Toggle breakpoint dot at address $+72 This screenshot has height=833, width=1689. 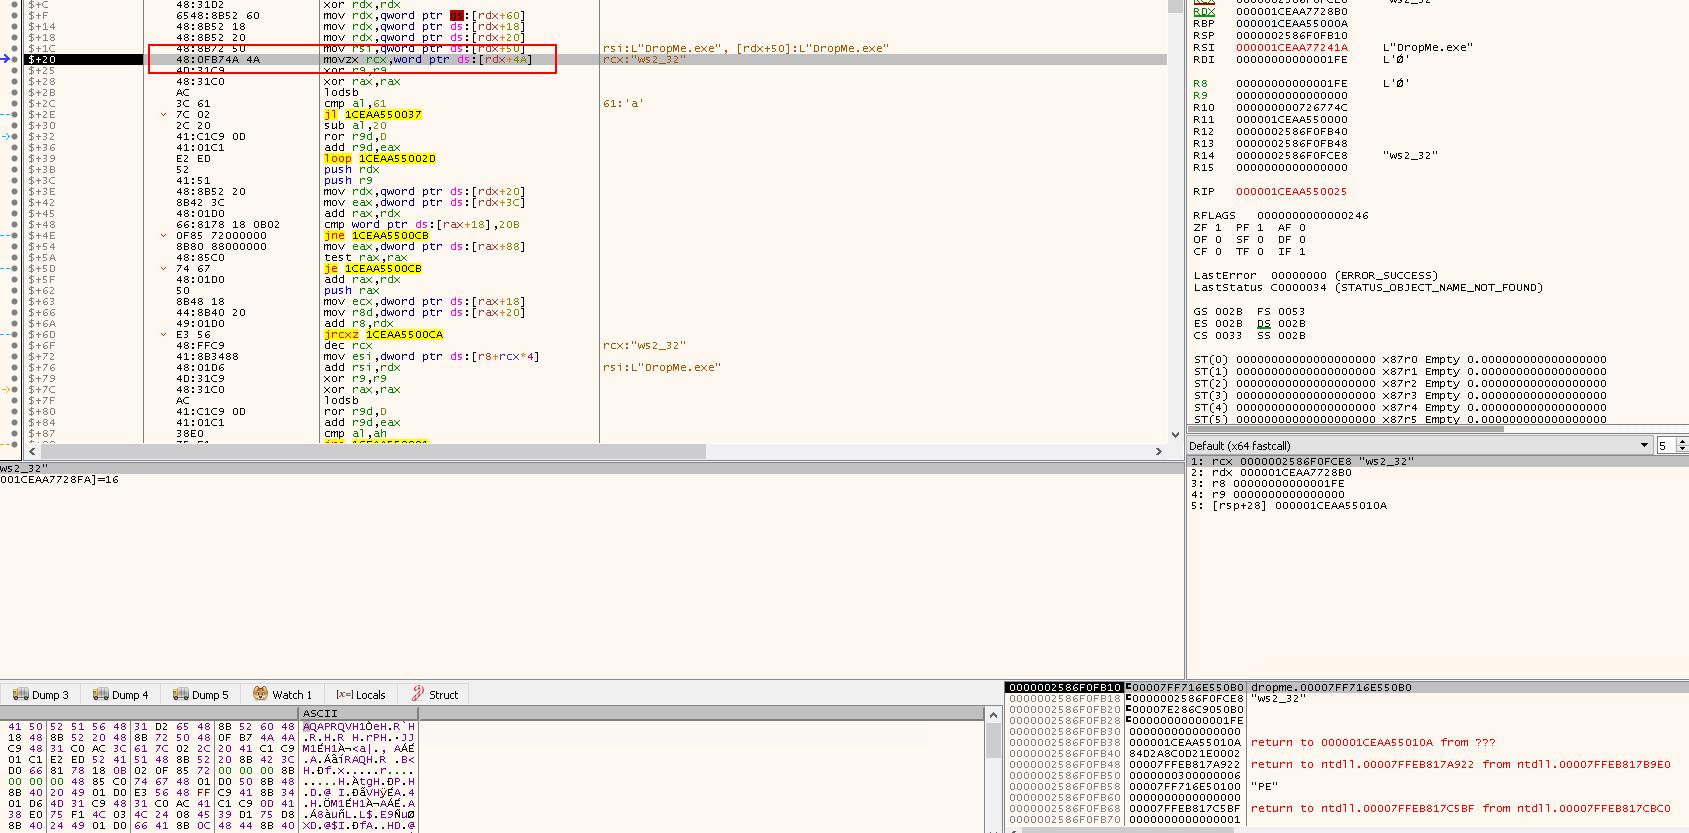(x=14, y=357)
